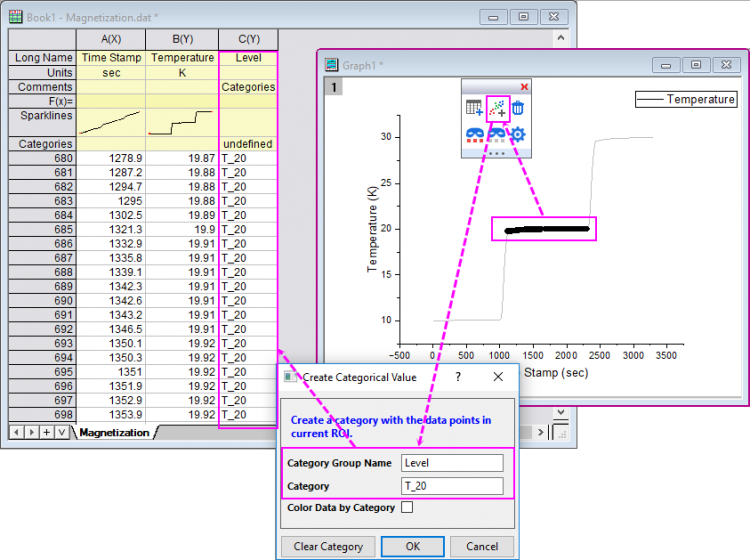Viewport: 750px width, 560px height.
Task: Open the gear settings icon in mini toolbar
Action: pos(518,134)
